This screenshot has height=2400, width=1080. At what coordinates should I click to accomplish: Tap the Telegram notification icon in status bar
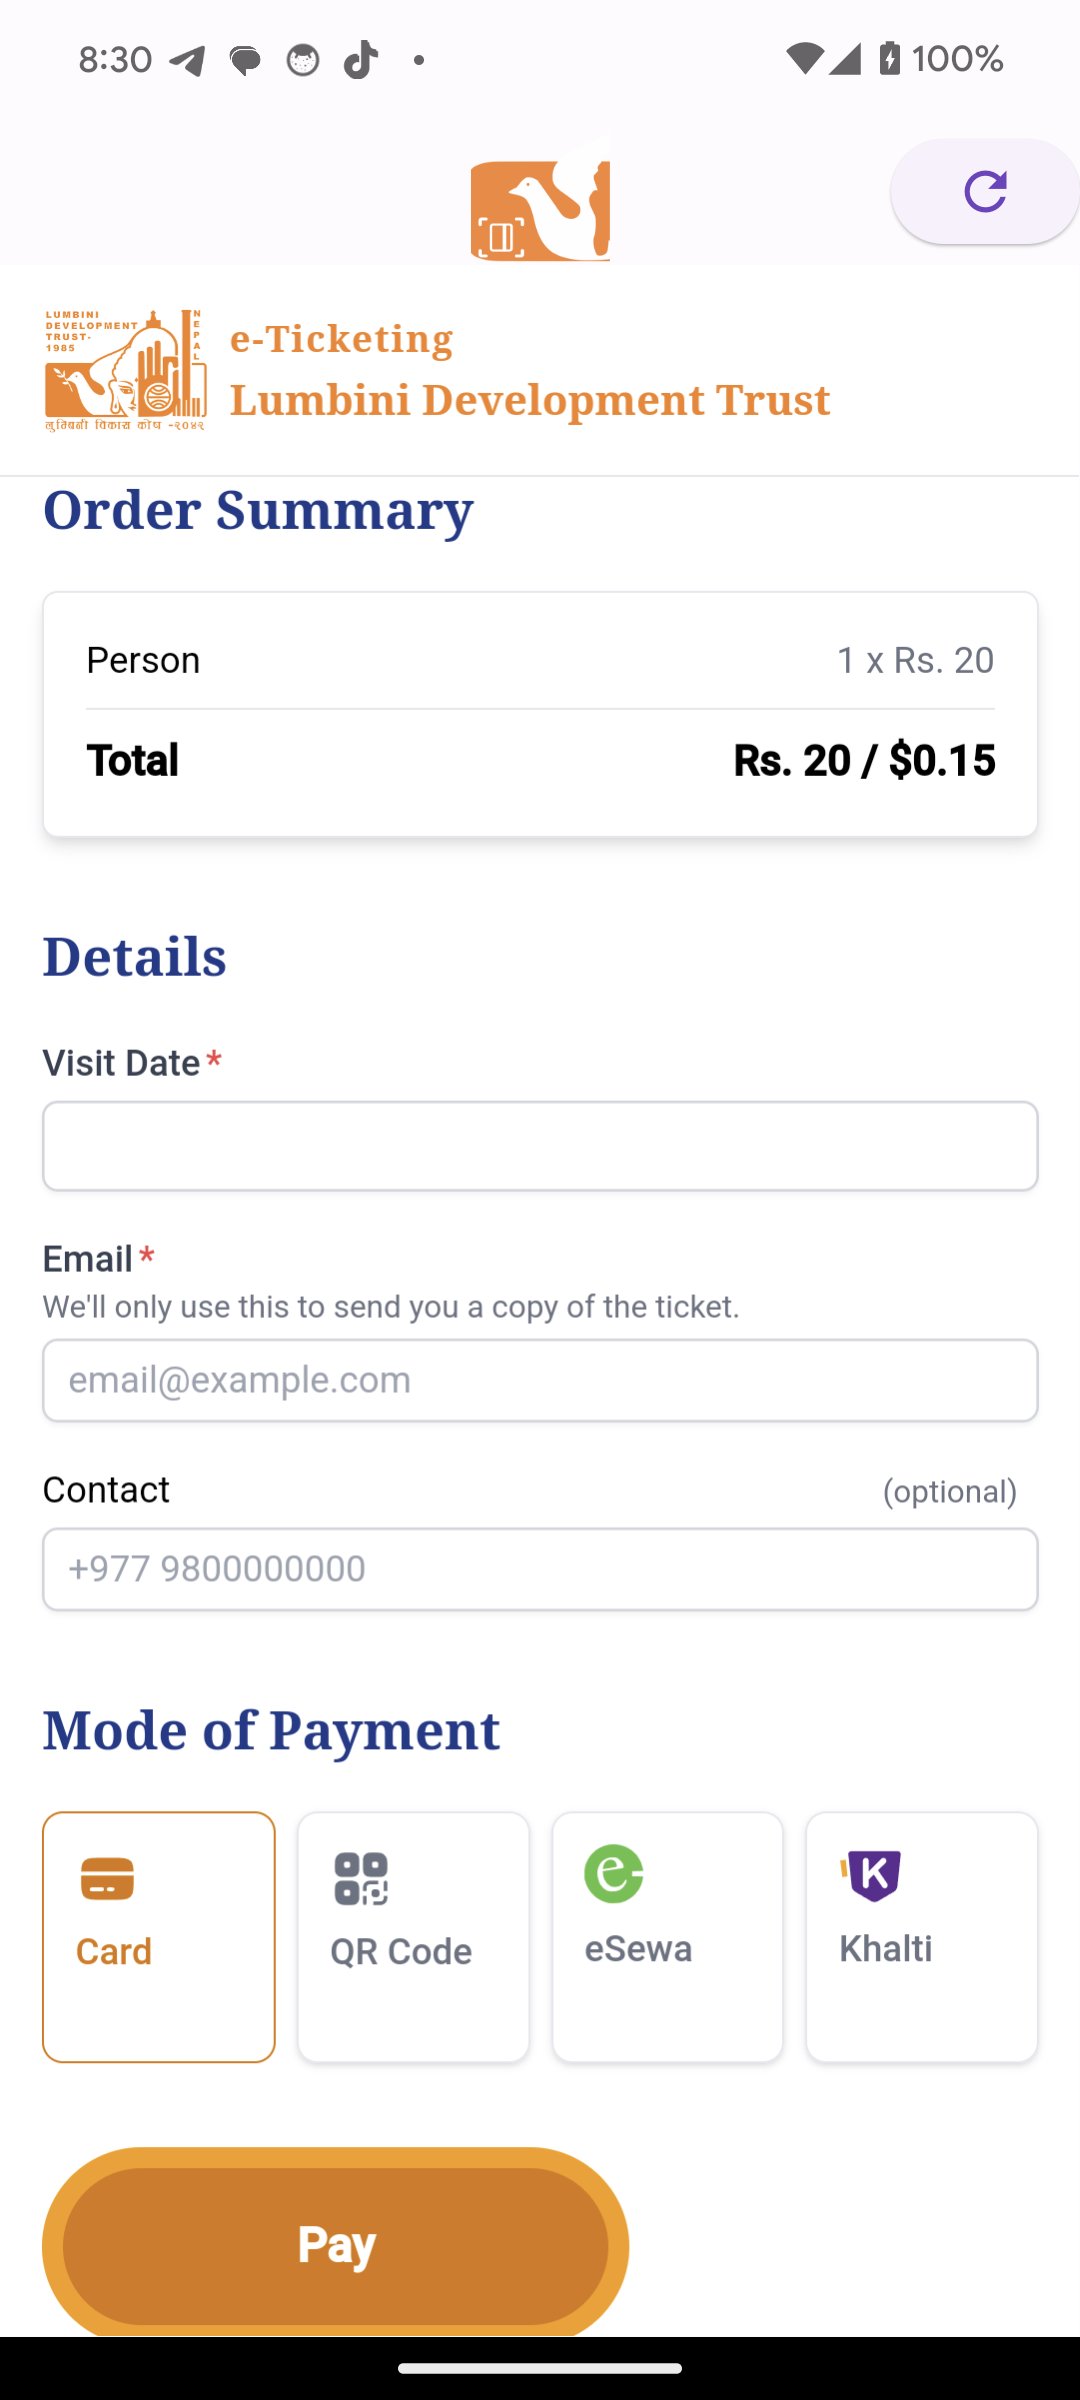tap(187, 61)
